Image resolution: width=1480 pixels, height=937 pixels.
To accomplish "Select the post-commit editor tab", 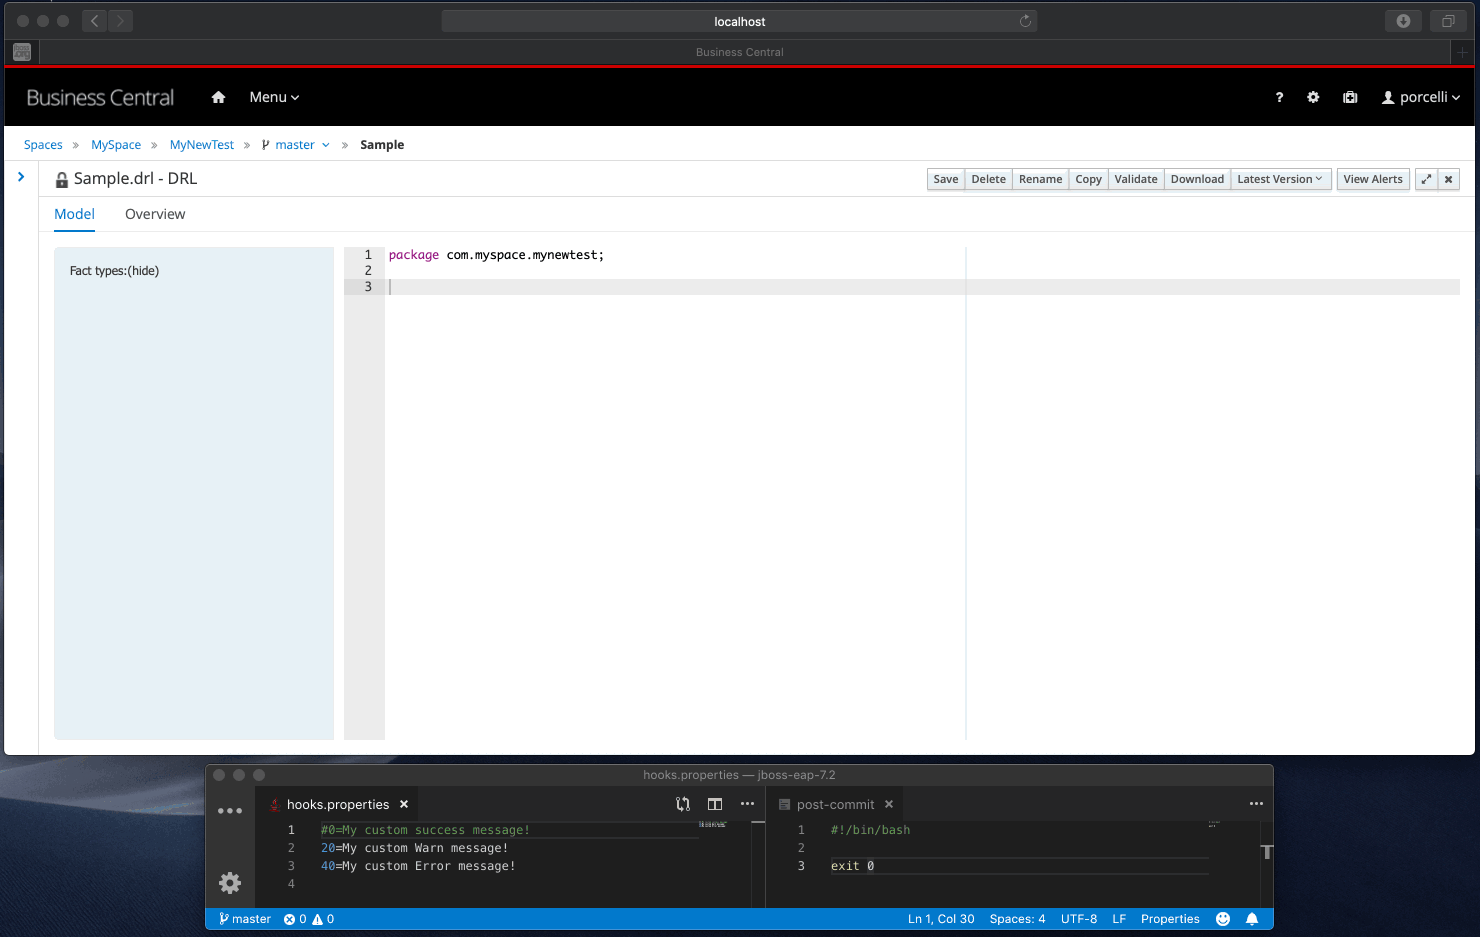I will point(834,804).
